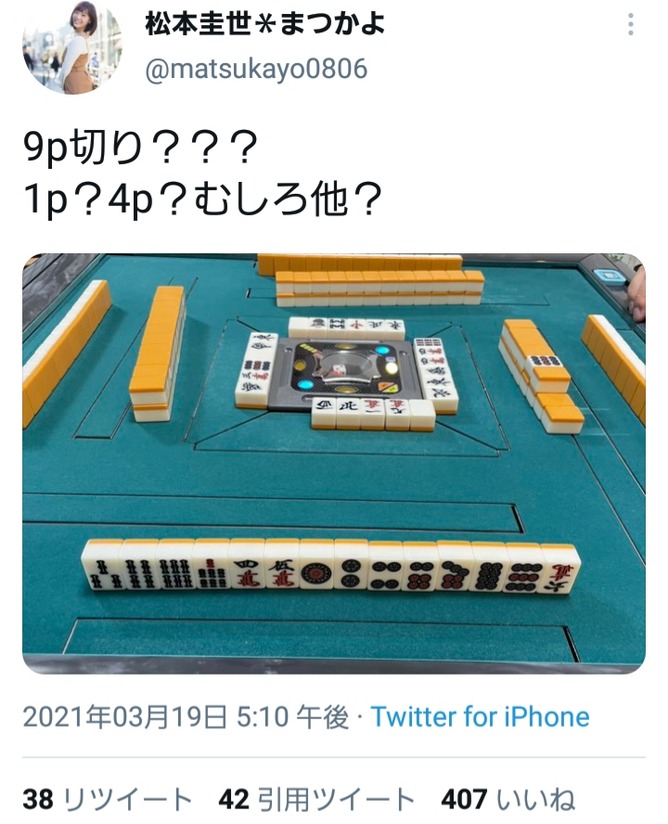Tap the leftmost 3-sou bamboo tile in hand
Screen dimensions: 668x824
pyautogui.click(x=101, y=564)
